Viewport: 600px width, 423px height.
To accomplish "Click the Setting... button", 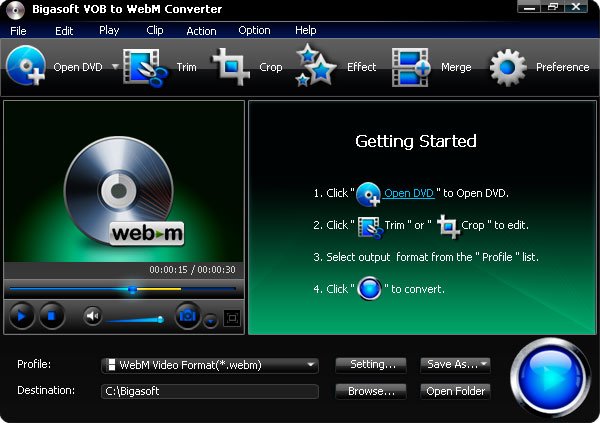I will [371, 364].
